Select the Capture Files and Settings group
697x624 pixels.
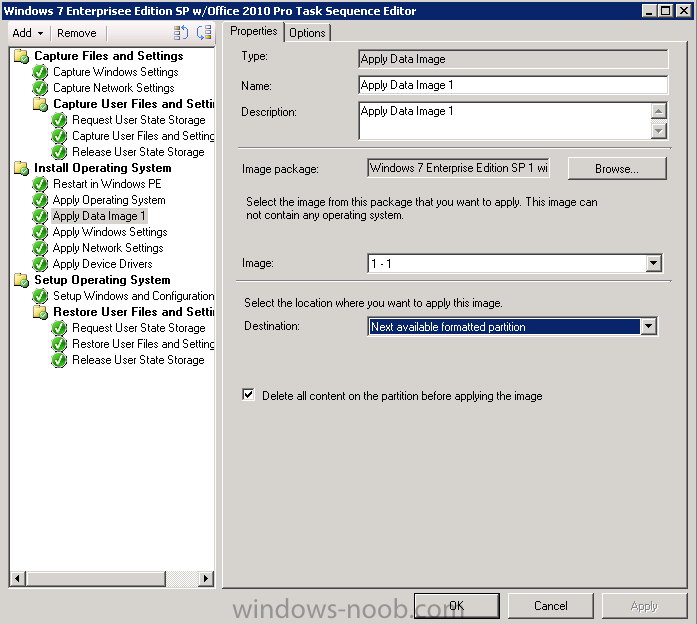(x=109, y=56)
